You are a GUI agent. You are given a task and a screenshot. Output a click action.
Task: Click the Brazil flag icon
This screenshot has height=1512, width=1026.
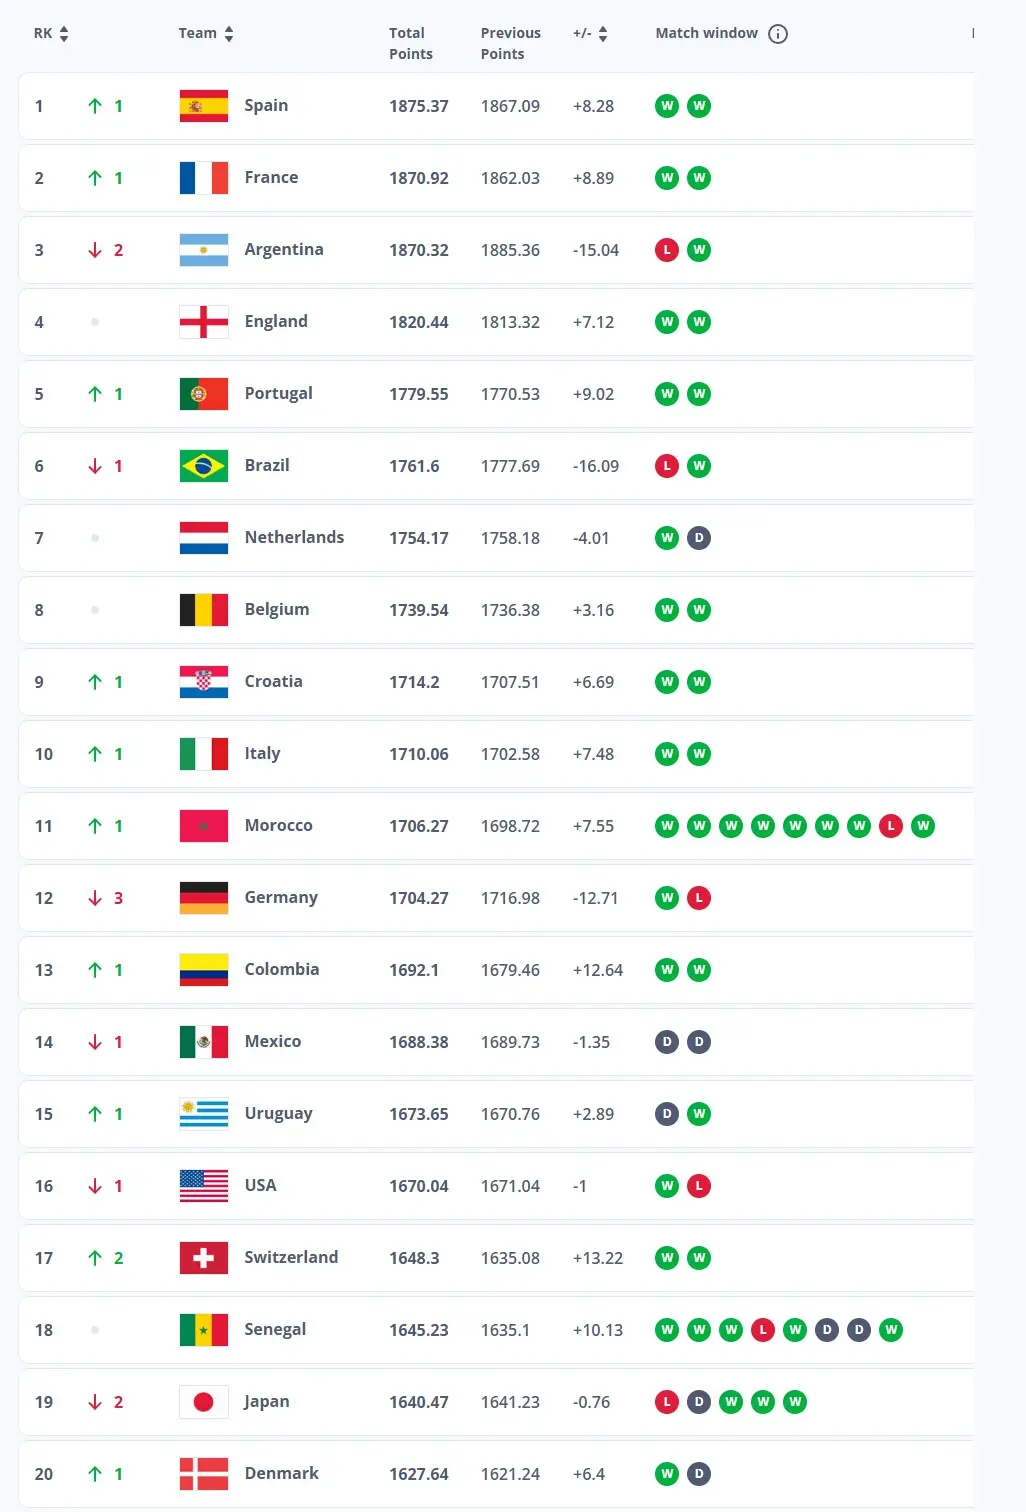click(204, 466)
